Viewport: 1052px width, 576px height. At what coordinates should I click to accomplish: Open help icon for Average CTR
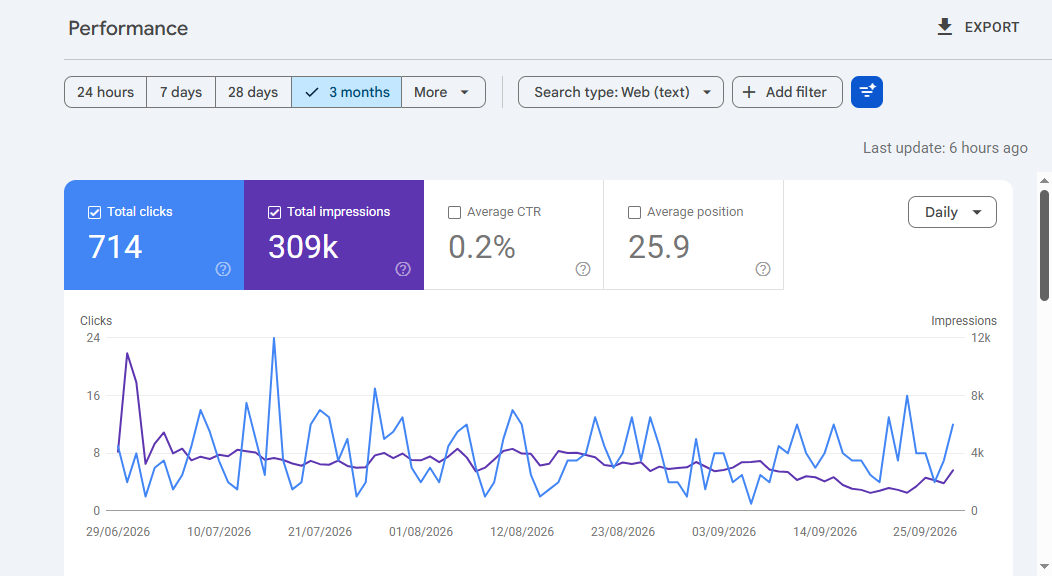(583, 269)
